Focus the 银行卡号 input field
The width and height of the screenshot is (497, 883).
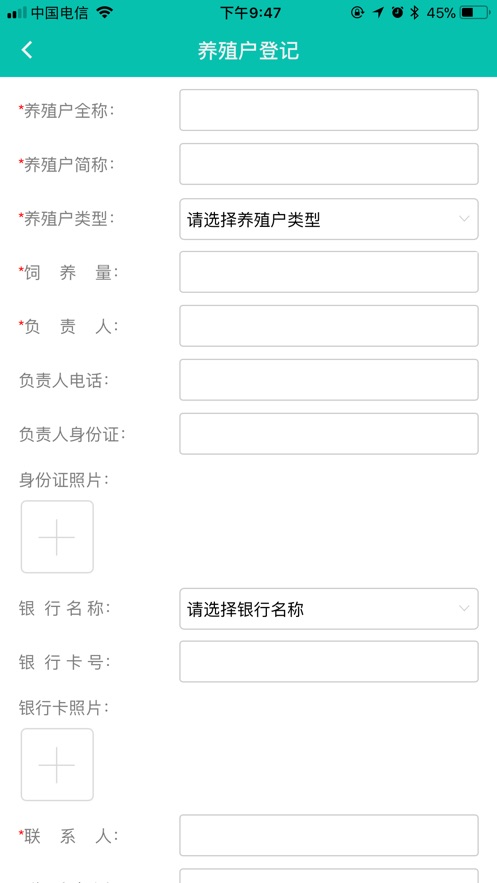pos(329,662)
